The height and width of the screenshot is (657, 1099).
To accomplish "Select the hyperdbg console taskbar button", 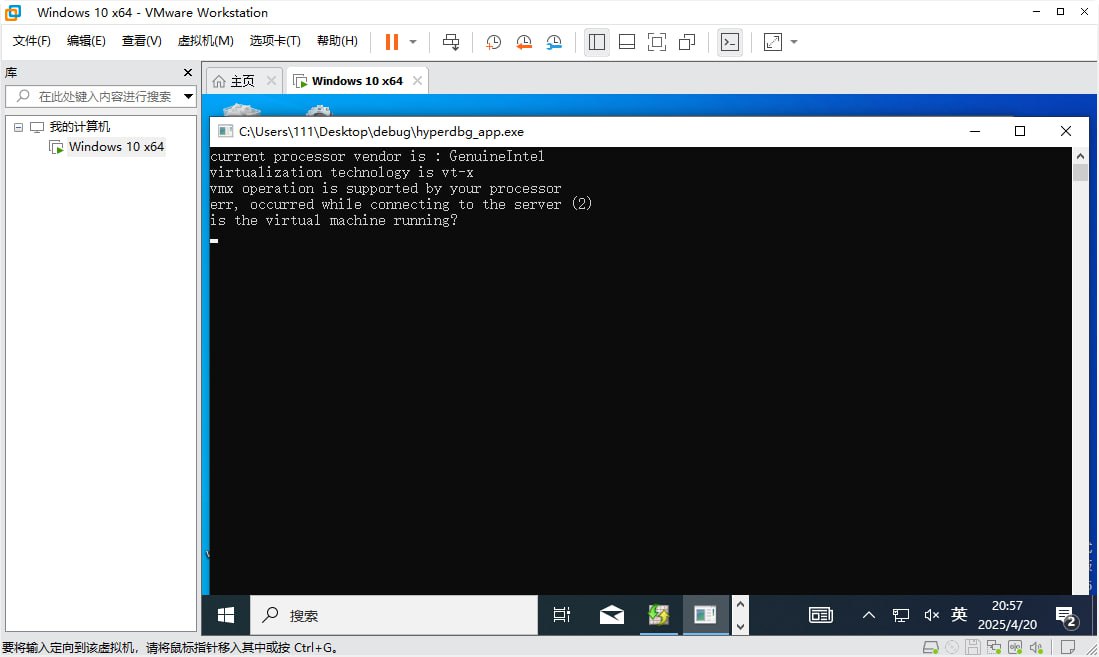I will 705,615.
